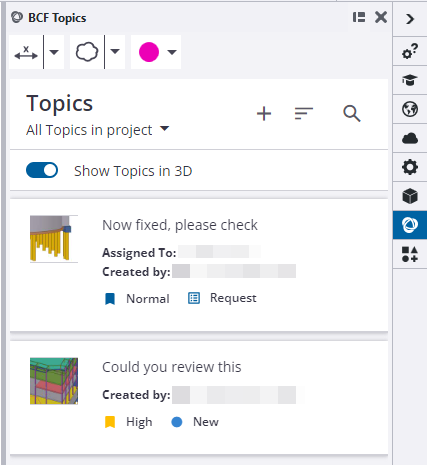
Task: Click the colored floors model thumbnail
Action: [x=54, y=381]
